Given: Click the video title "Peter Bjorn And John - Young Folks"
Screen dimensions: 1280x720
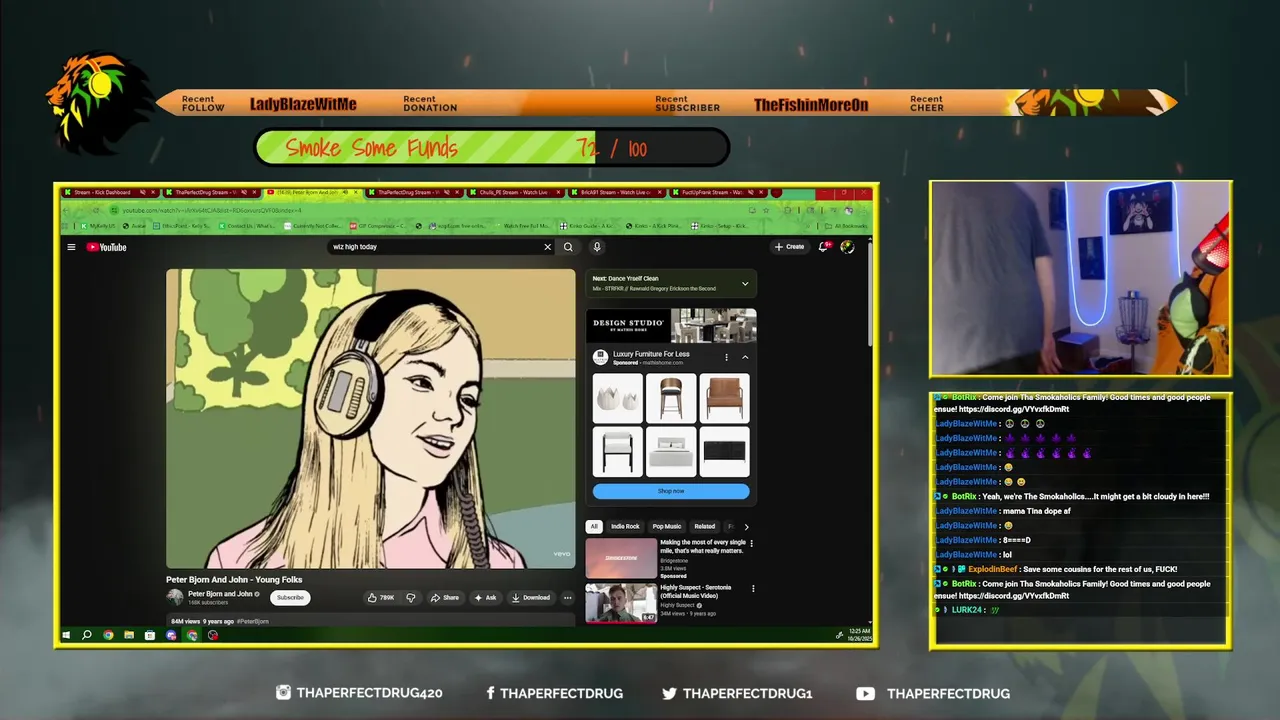Looking at the screenshot, I should (234, 580).
